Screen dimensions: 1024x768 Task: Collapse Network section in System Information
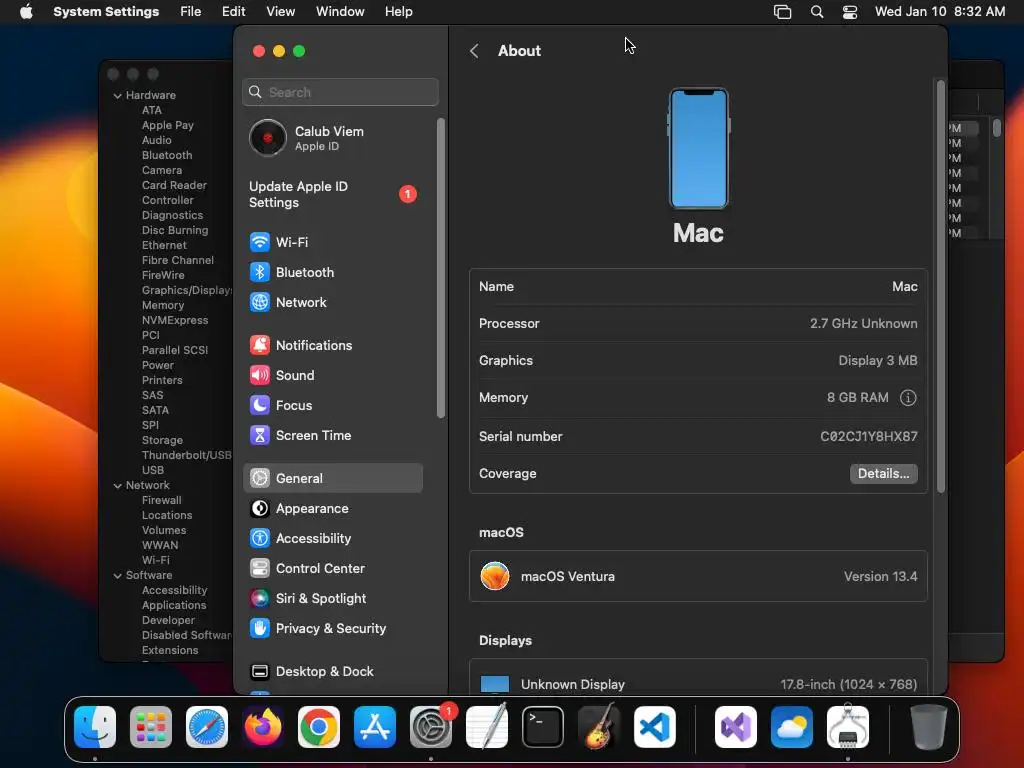click(x=118, y=485)
